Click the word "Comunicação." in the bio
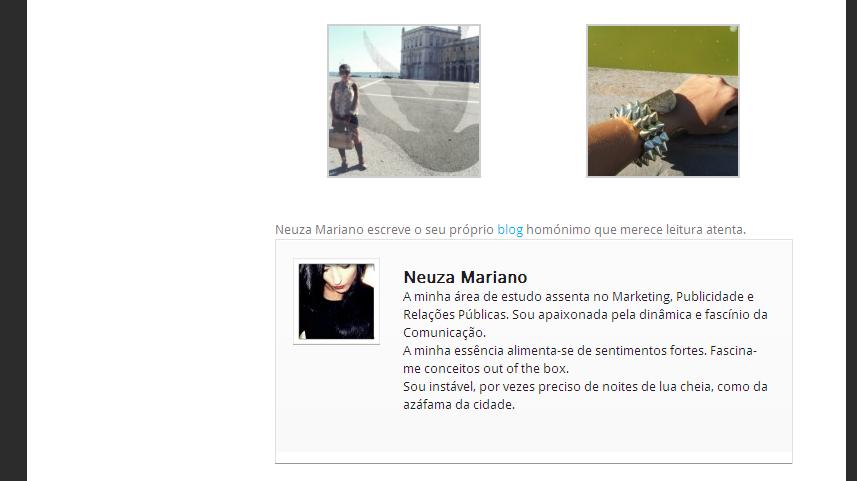 tap(444, 332)
